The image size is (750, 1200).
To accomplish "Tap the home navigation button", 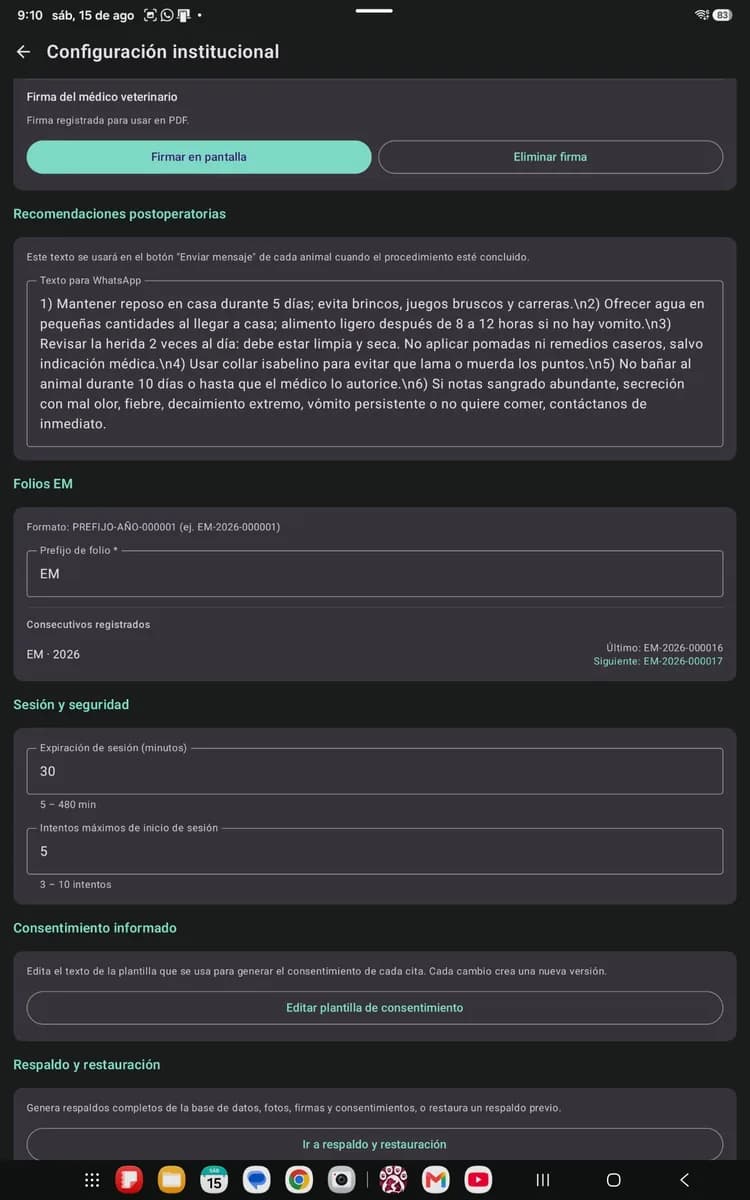I will coord(614,1180).
